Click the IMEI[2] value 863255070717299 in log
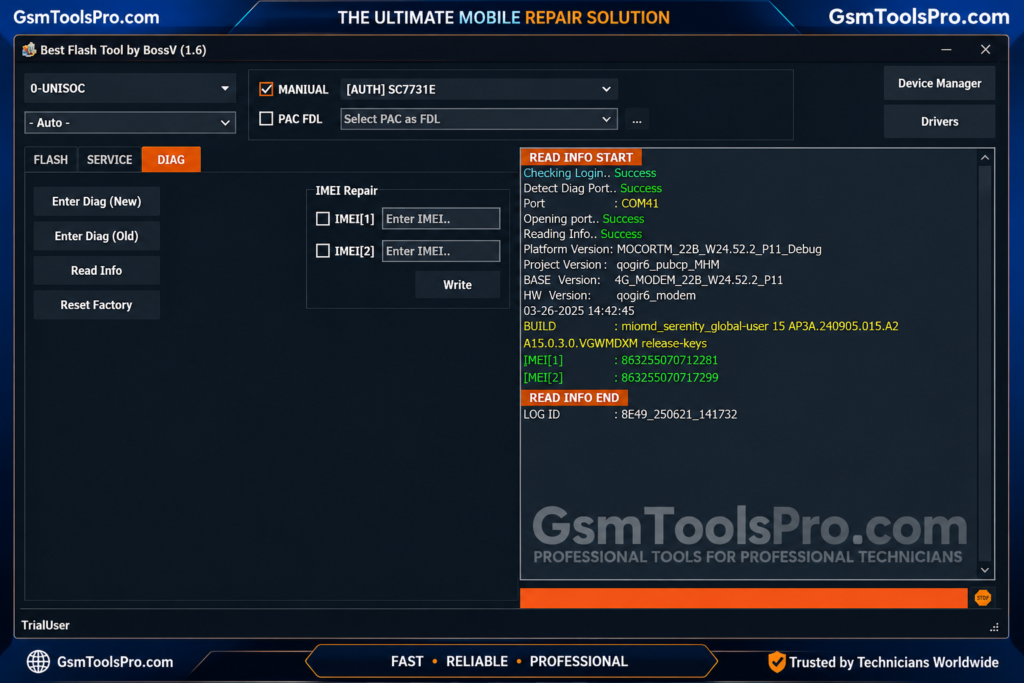The width and height of the screenshot is (1024, 683). (669, 377)
